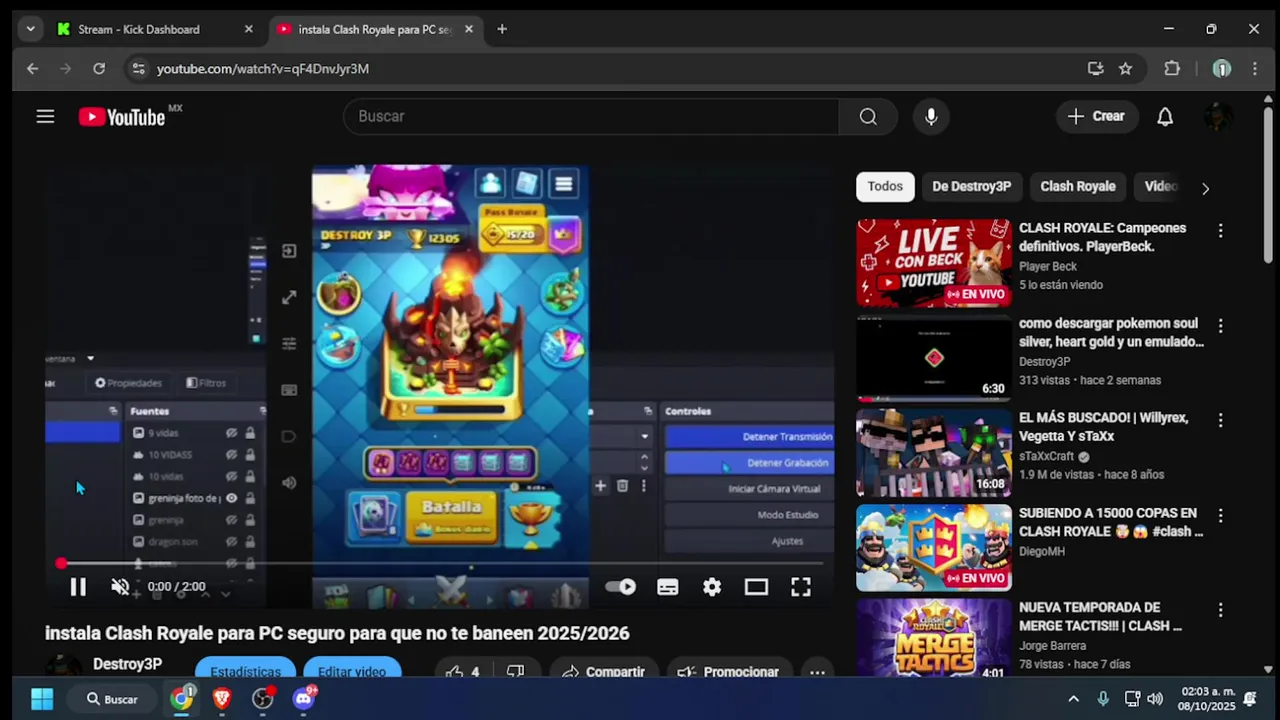Open options for EL MÁS BUSCADO video
Viewport: 1280px width, 720px height.
(1220, 421)
